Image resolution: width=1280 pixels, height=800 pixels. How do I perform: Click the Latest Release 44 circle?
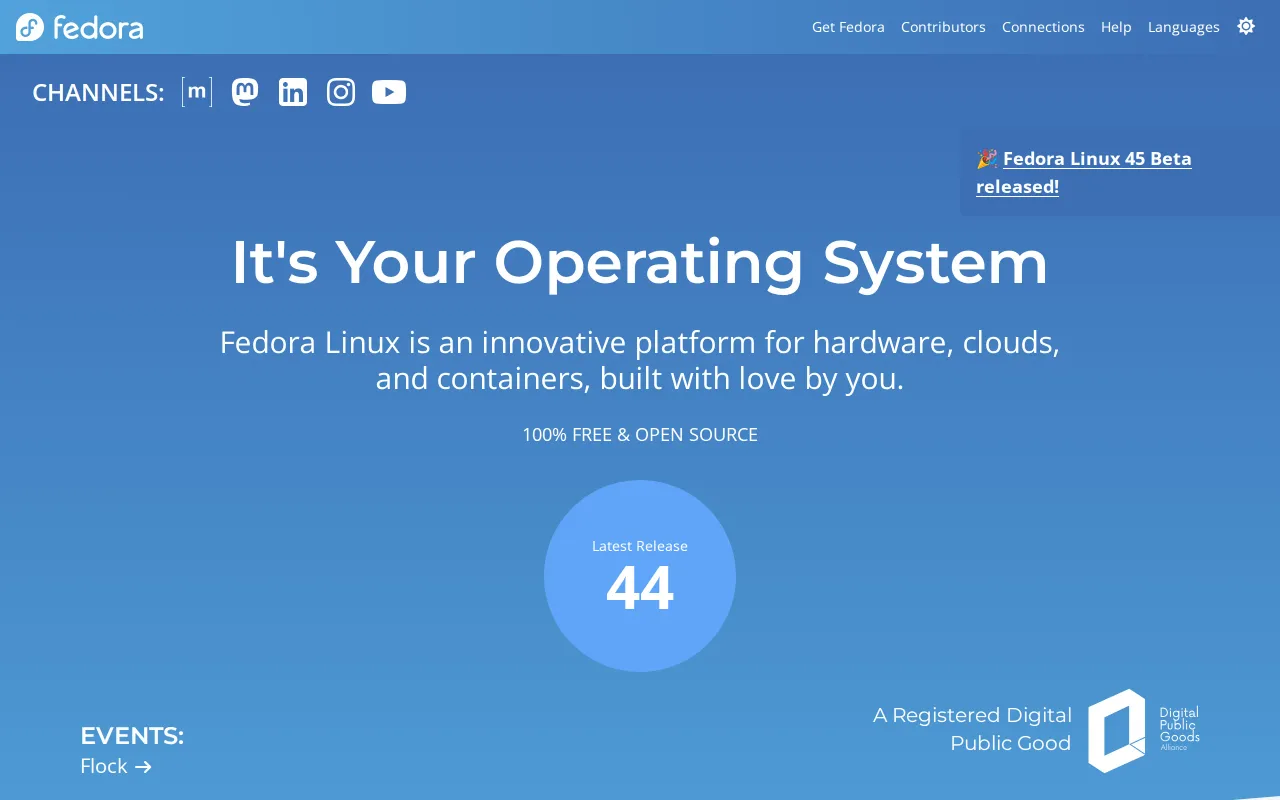point(640,576)
